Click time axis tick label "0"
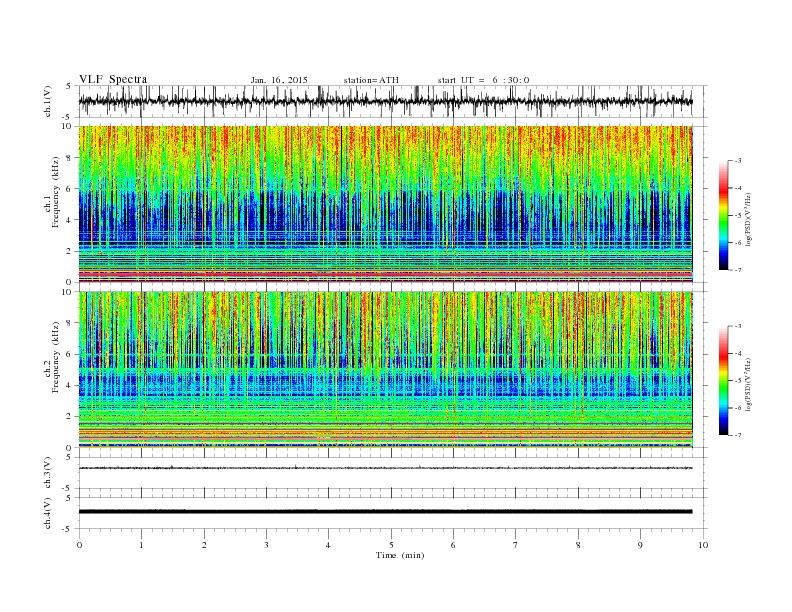 pos(79,545)
